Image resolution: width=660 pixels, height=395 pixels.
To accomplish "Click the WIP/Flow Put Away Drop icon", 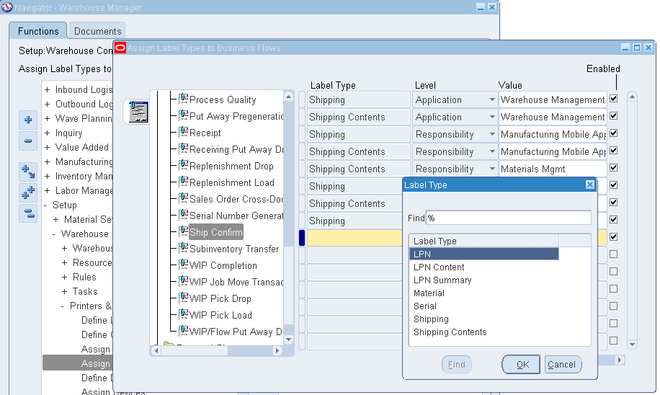I will (x=183, y=331).
